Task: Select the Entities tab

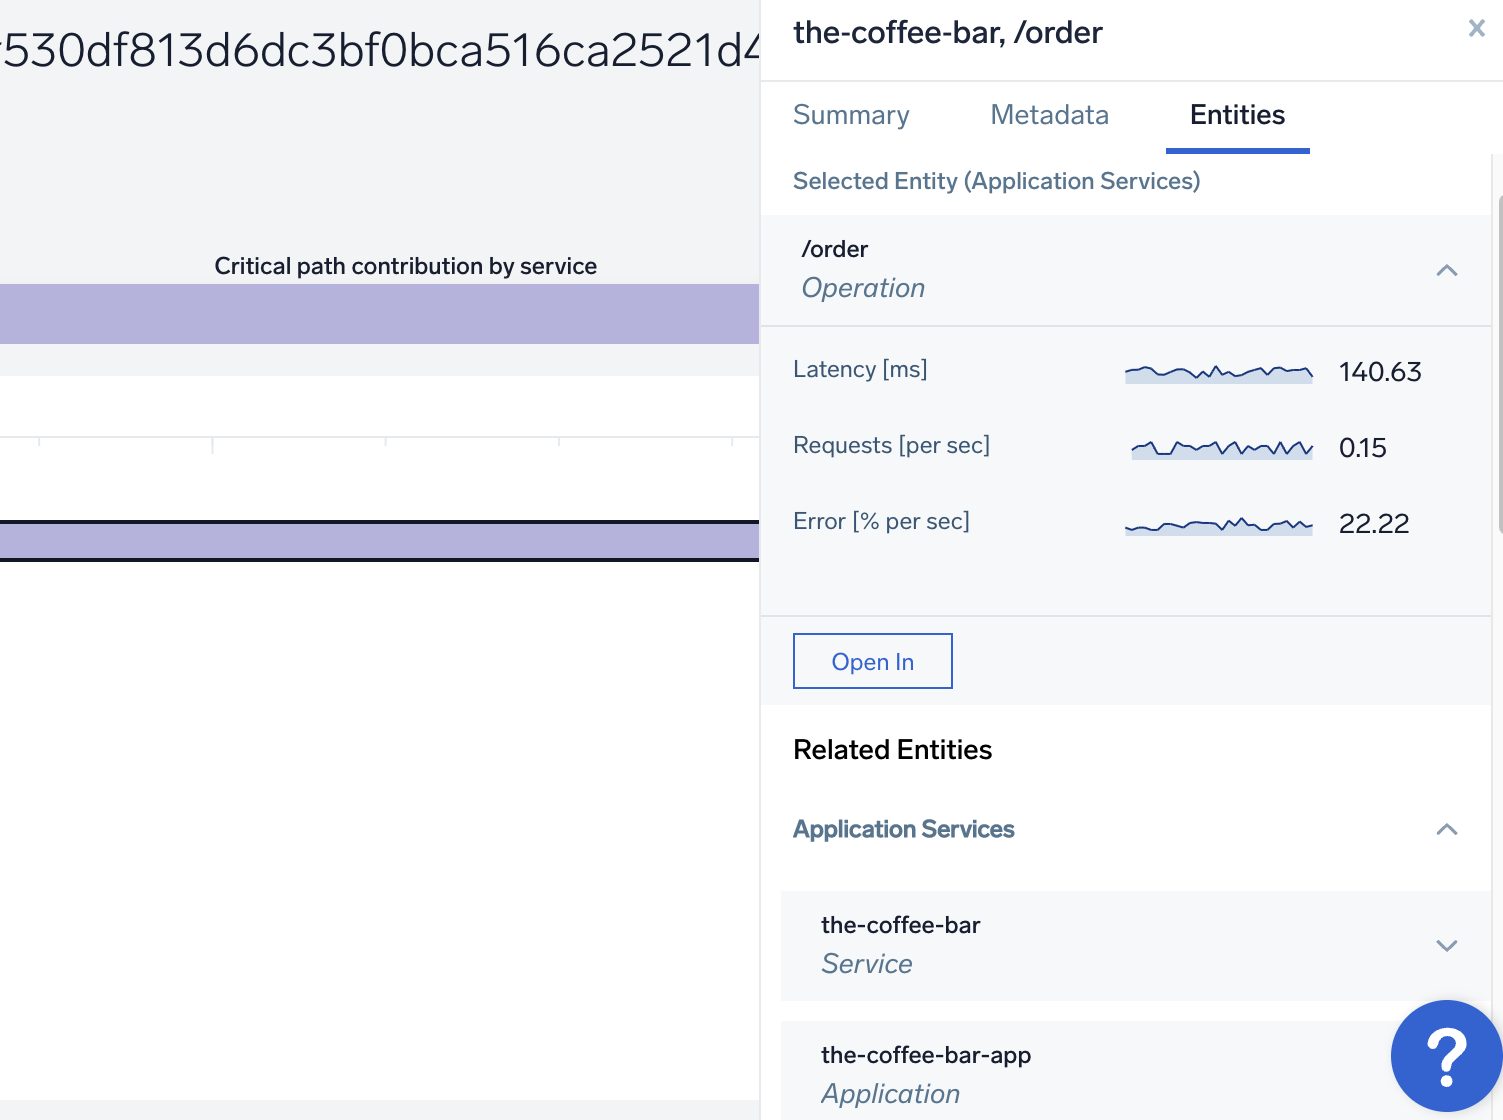Action: 1237,115
